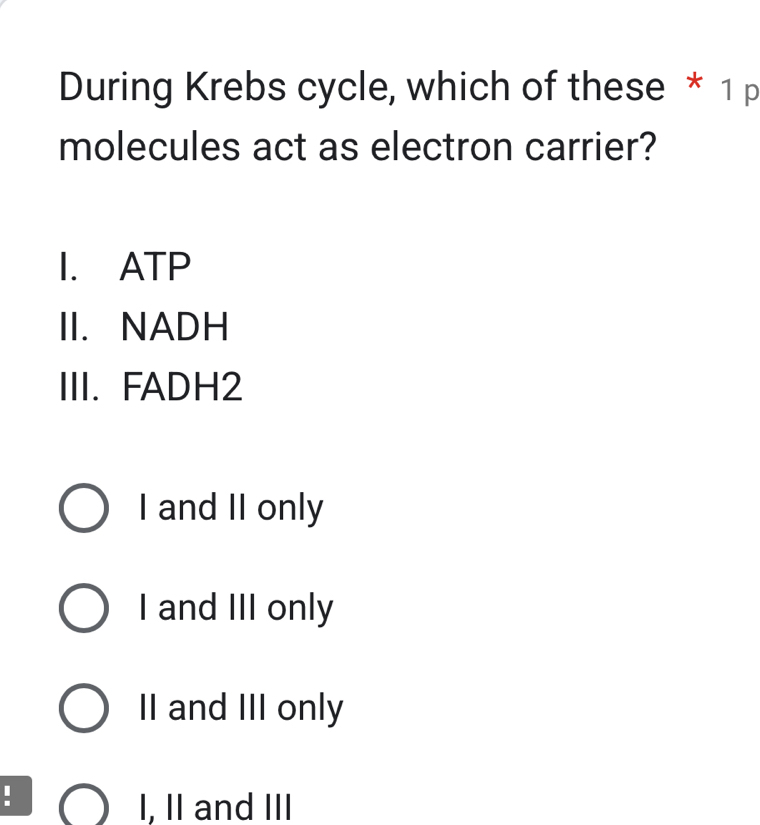Select the "II and III only" radio button

83,709
